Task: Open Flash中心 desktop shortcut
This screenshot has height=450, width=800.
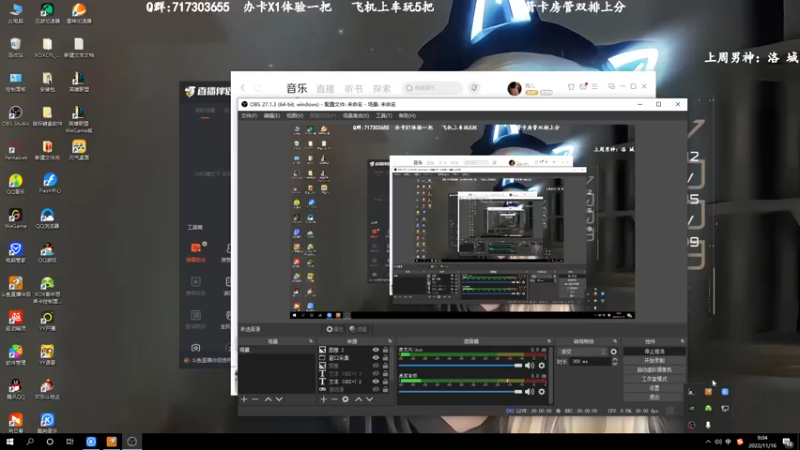Action: click(x=49, y=183)
